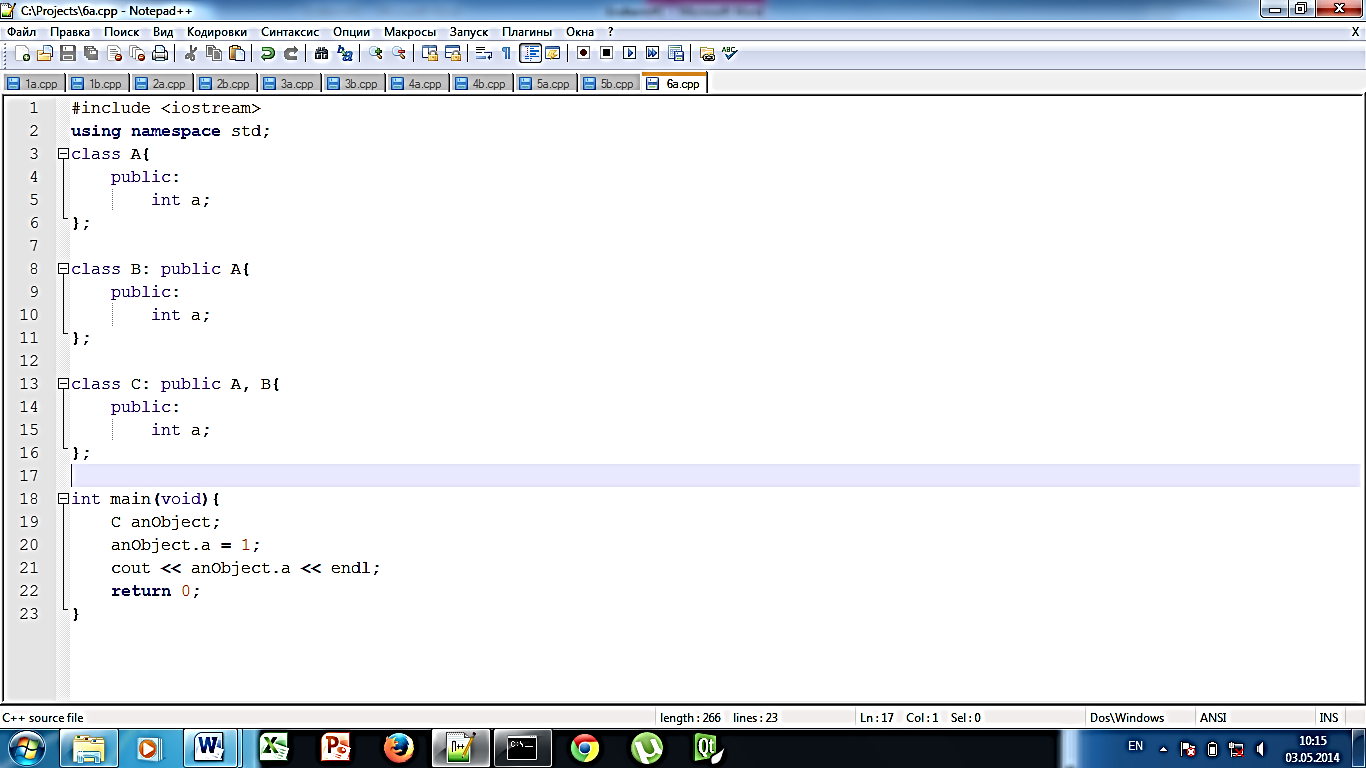Toggle the indent guide button

(530, 53)
